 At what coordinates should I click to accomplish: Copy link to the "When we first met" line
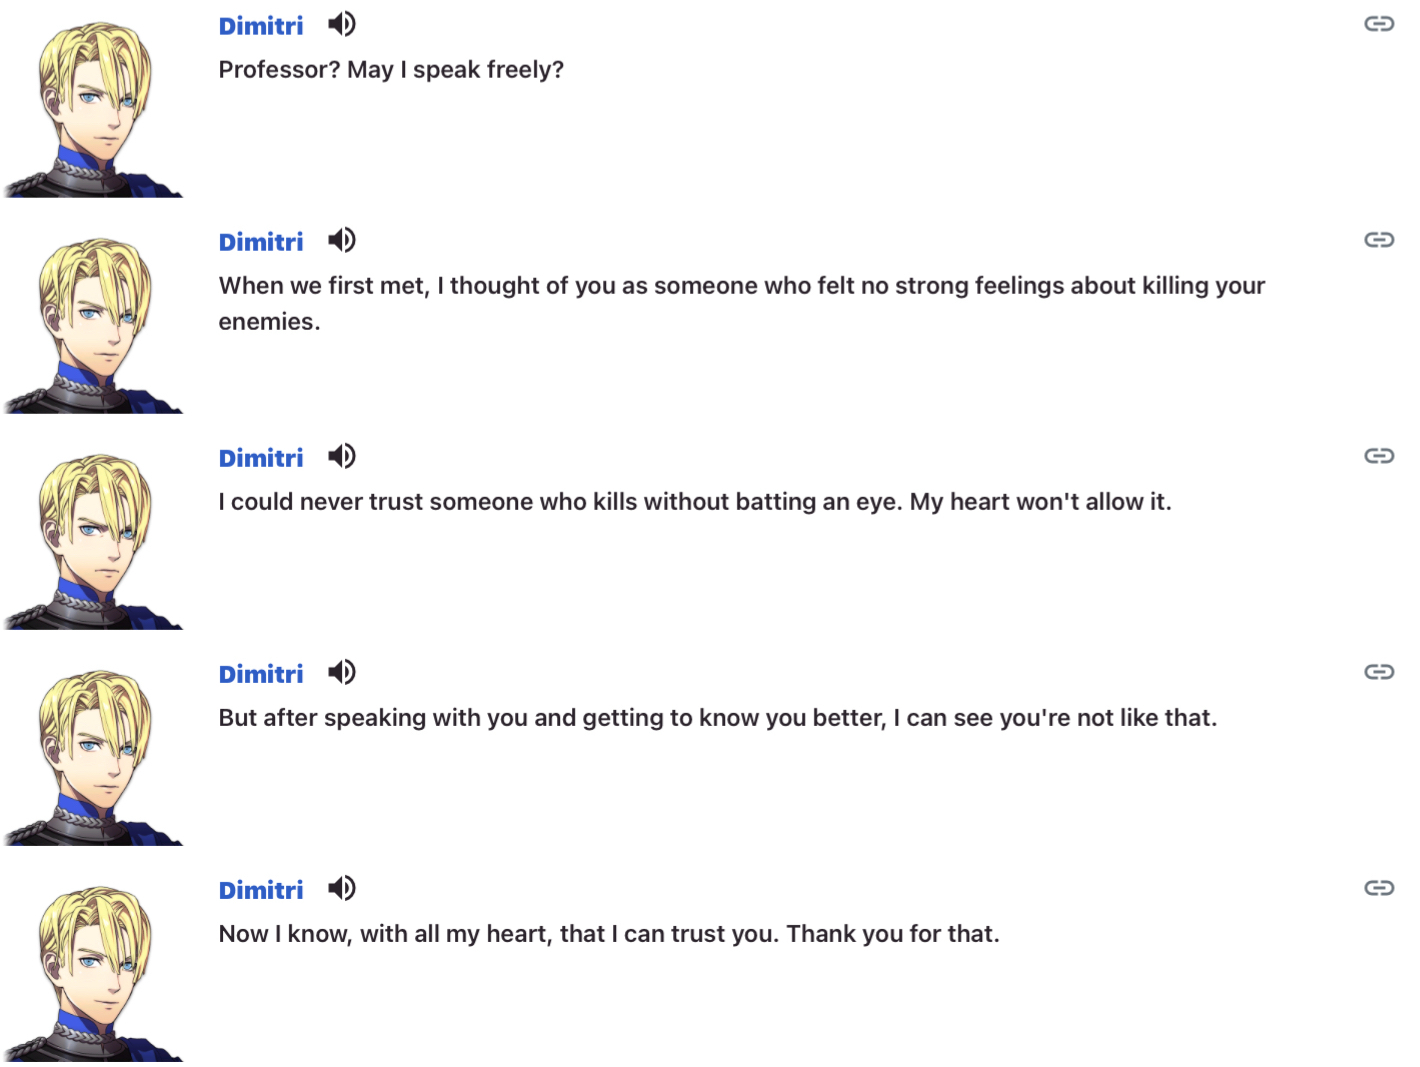tap(1379, 240)
